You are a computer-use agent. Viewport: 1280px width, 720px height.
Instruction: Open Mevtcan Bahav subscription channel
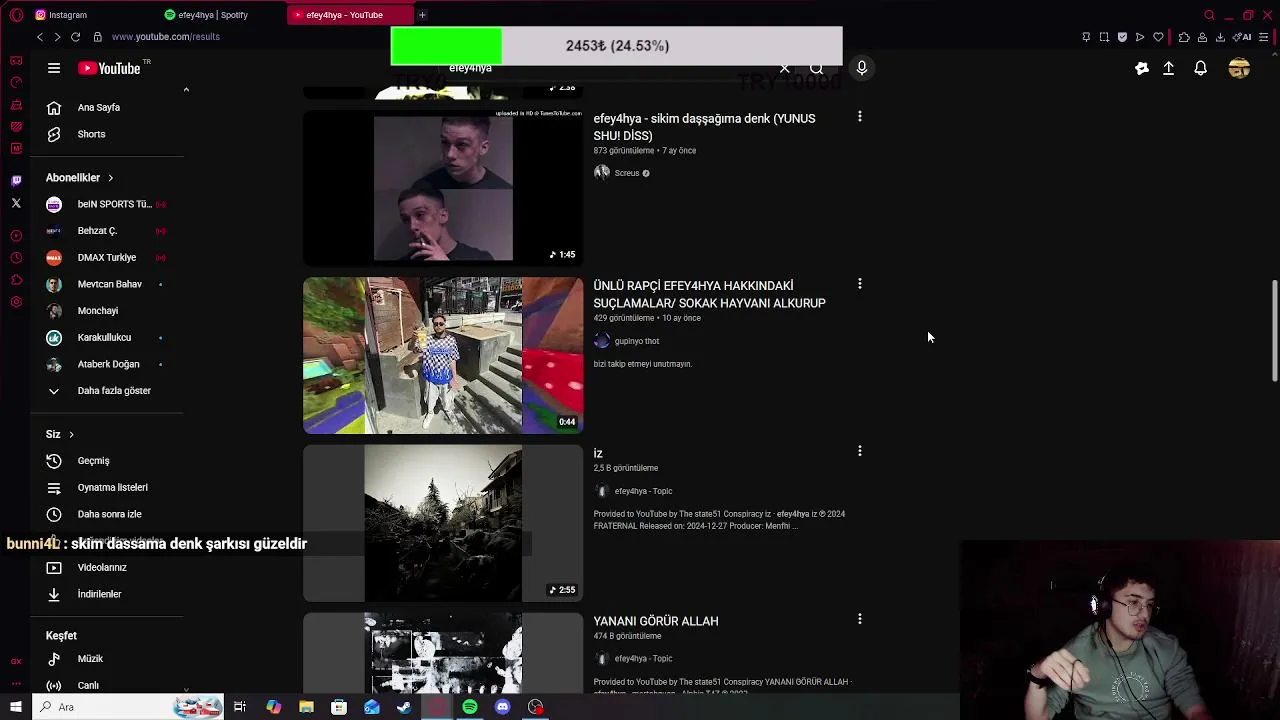click(x=108, y=284)
